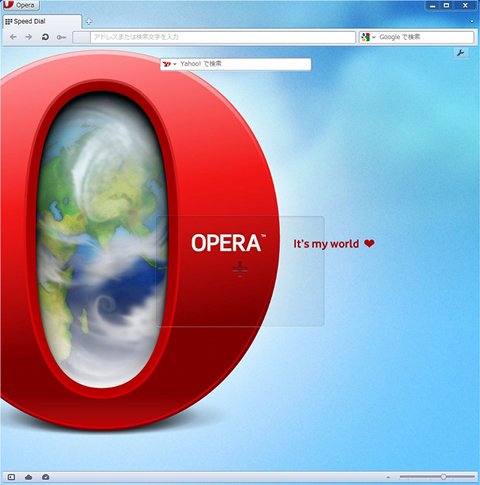Open password manager key icon
The width and height of the screenshot is (480, 485).
point(61,37)
